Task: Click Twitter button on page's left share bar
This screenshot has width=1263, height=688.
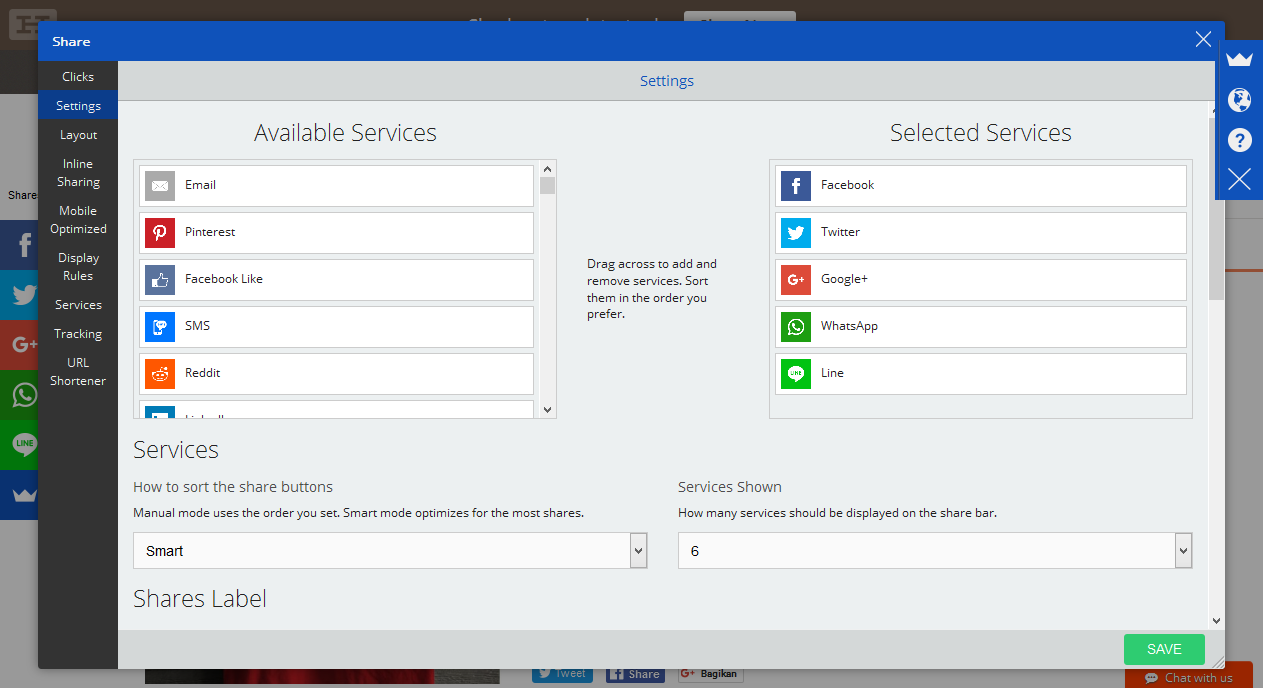Action: [x=19, y=295]
